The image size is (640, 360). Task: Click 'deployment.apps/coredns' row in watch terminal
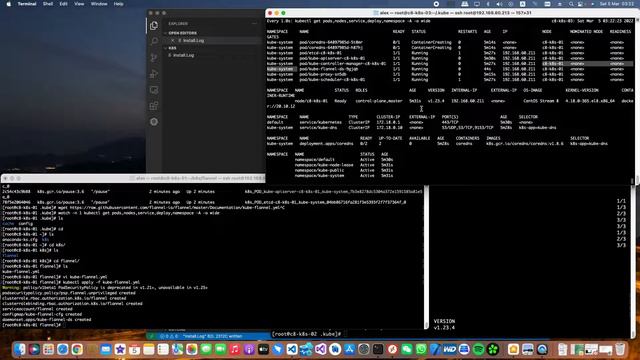tap(437, 144)
